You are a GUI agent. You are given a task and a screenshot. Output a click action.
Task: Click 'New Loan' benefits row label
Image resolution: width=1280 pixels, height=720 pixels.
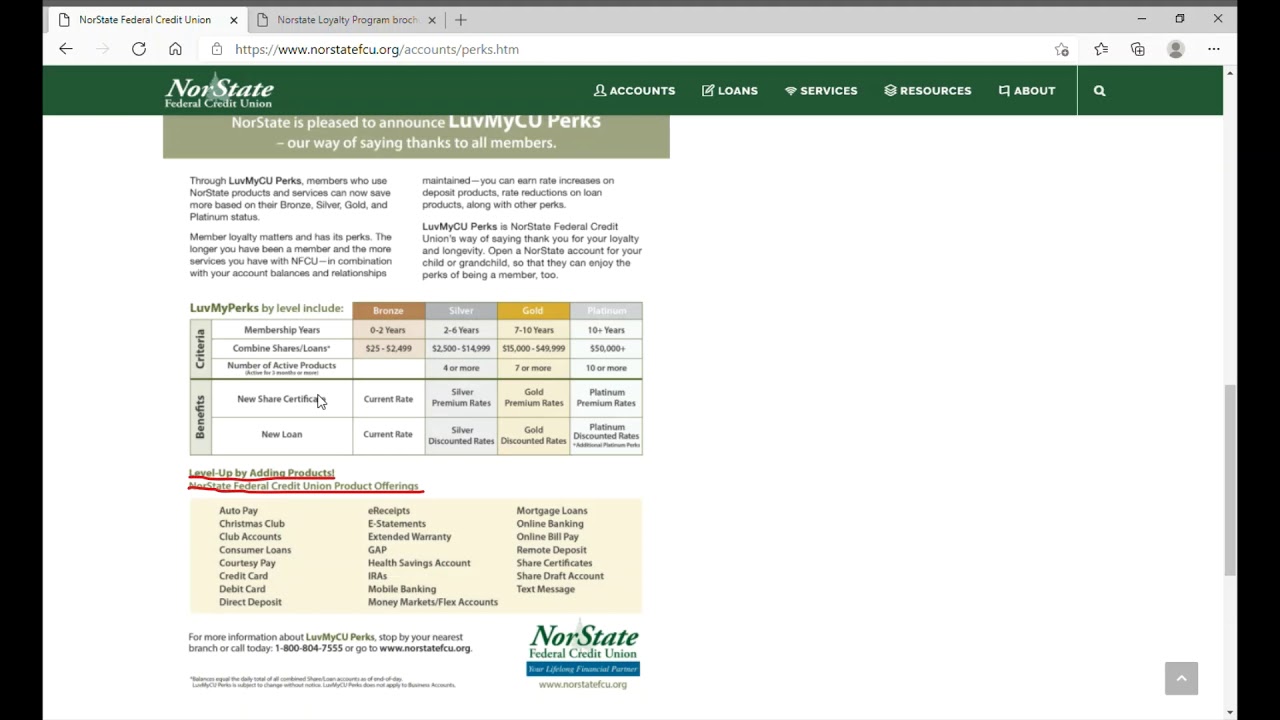point(282,435)
